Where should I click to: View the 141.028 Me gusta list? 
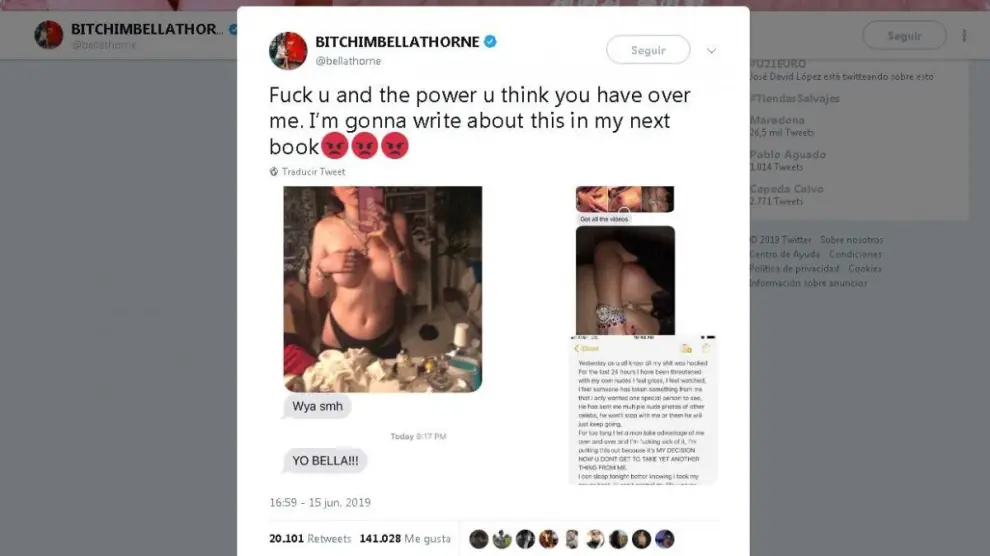tap(405, 539)
